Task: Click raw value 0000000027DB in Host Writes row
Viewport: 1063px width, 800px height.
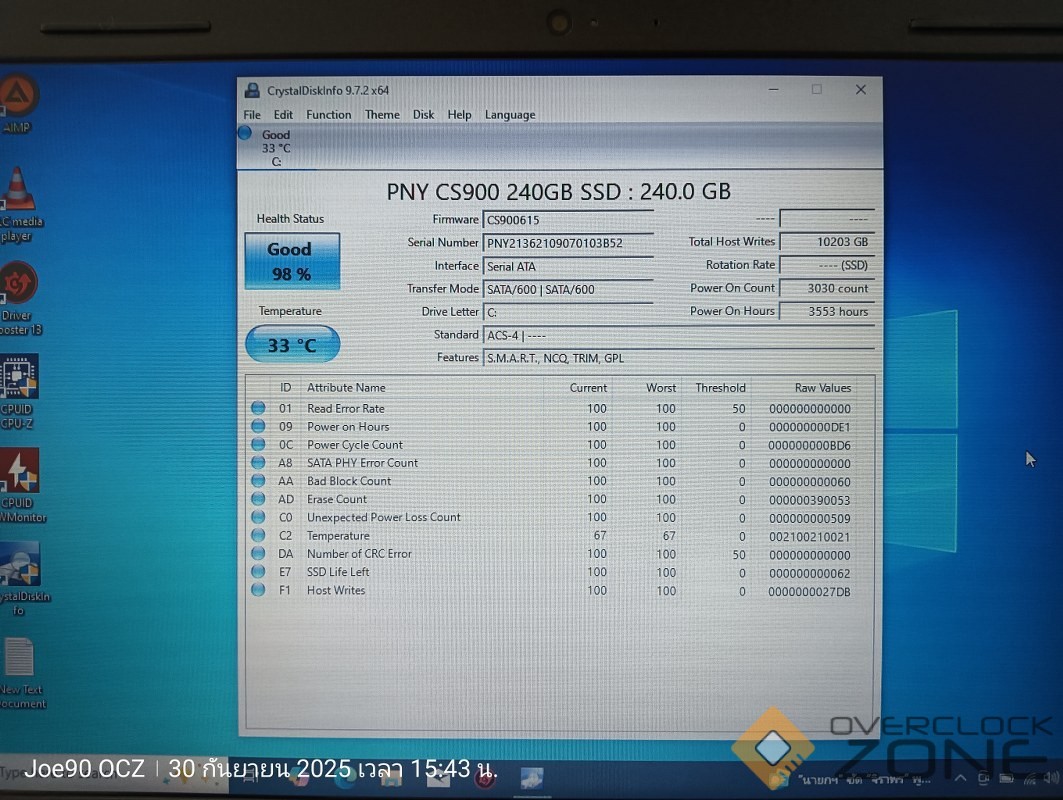Action: coord(809,592)
